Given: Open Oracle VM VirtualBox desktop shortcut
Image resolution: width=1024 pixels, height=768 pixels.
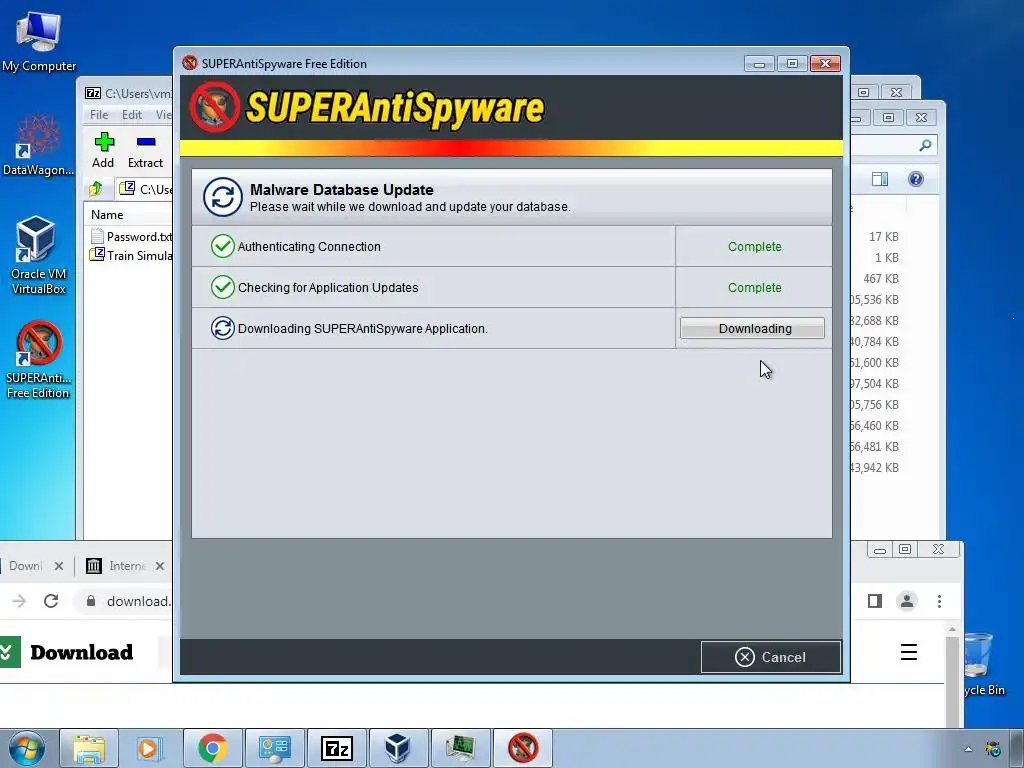Looking at the screenshot, I should (x=39, y=255).
